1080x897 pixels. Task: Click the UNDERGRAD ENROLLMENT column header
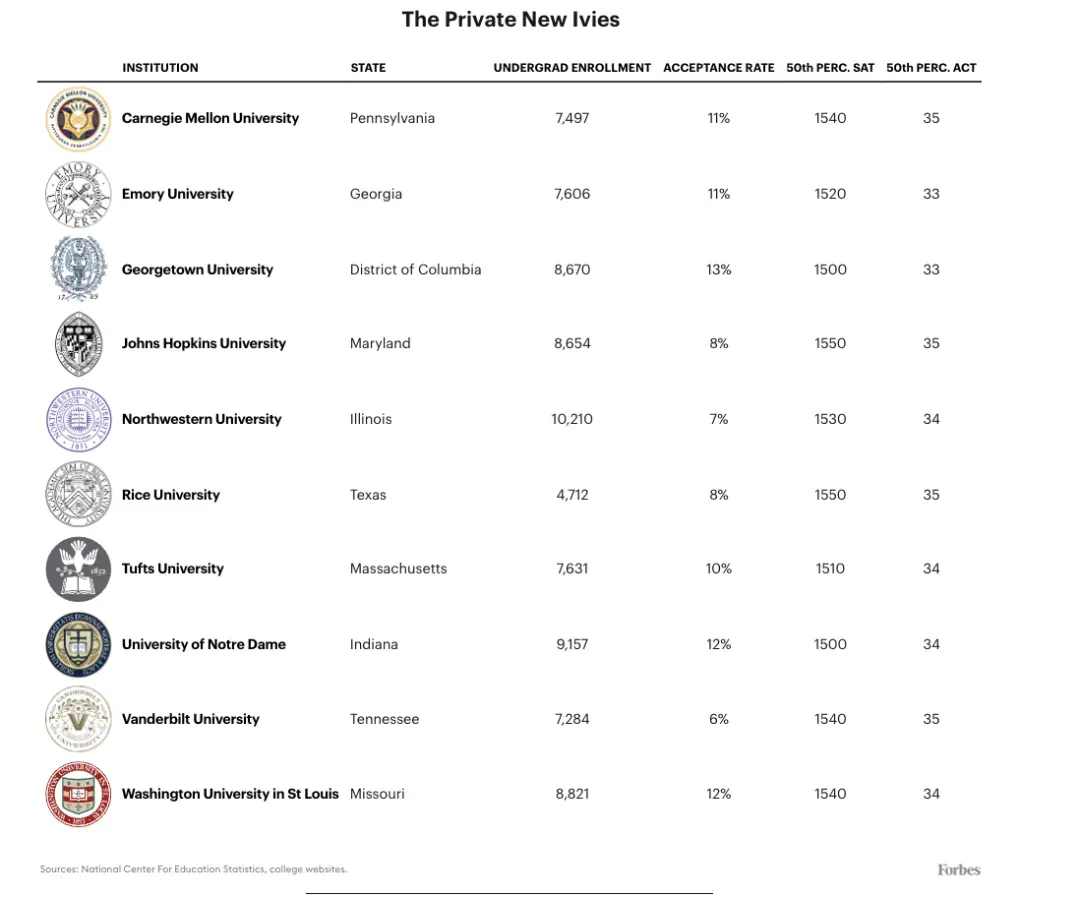[572, 68]
